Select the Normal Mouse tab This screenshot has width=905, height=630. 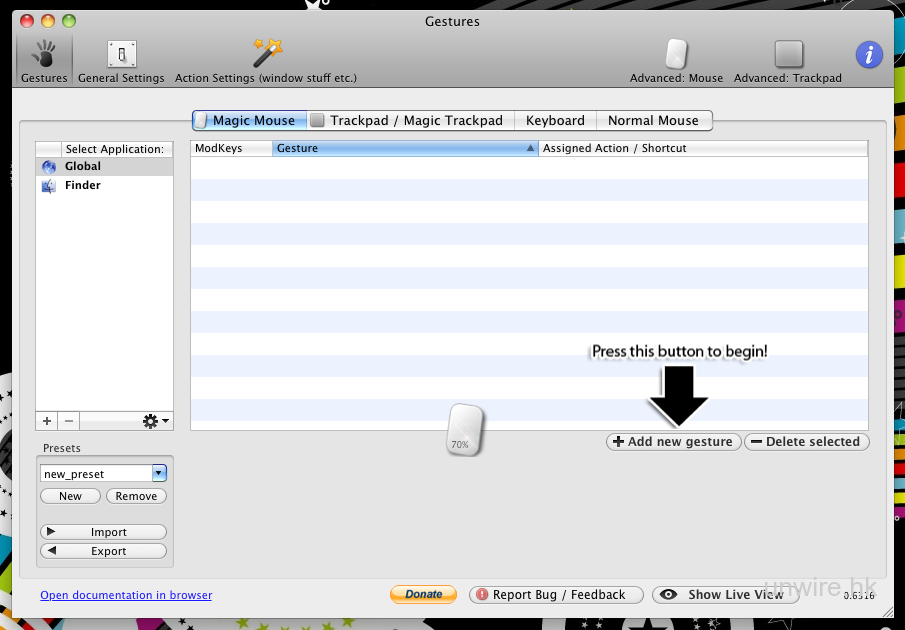[x=653, y=120]
